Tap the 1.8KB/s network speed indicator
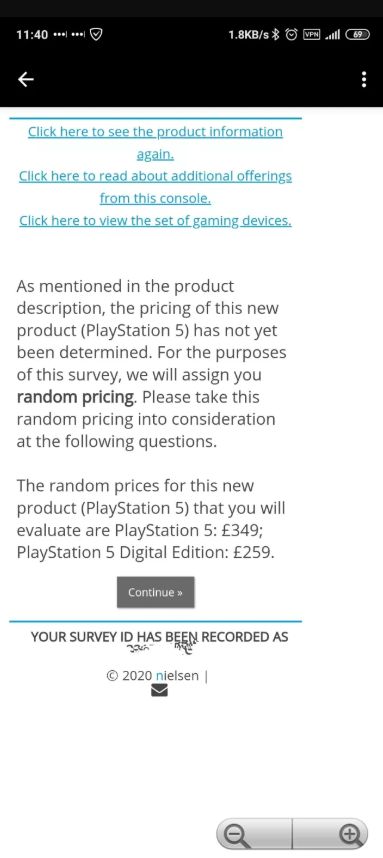383x858 pixels. click(x=249, y=34)
